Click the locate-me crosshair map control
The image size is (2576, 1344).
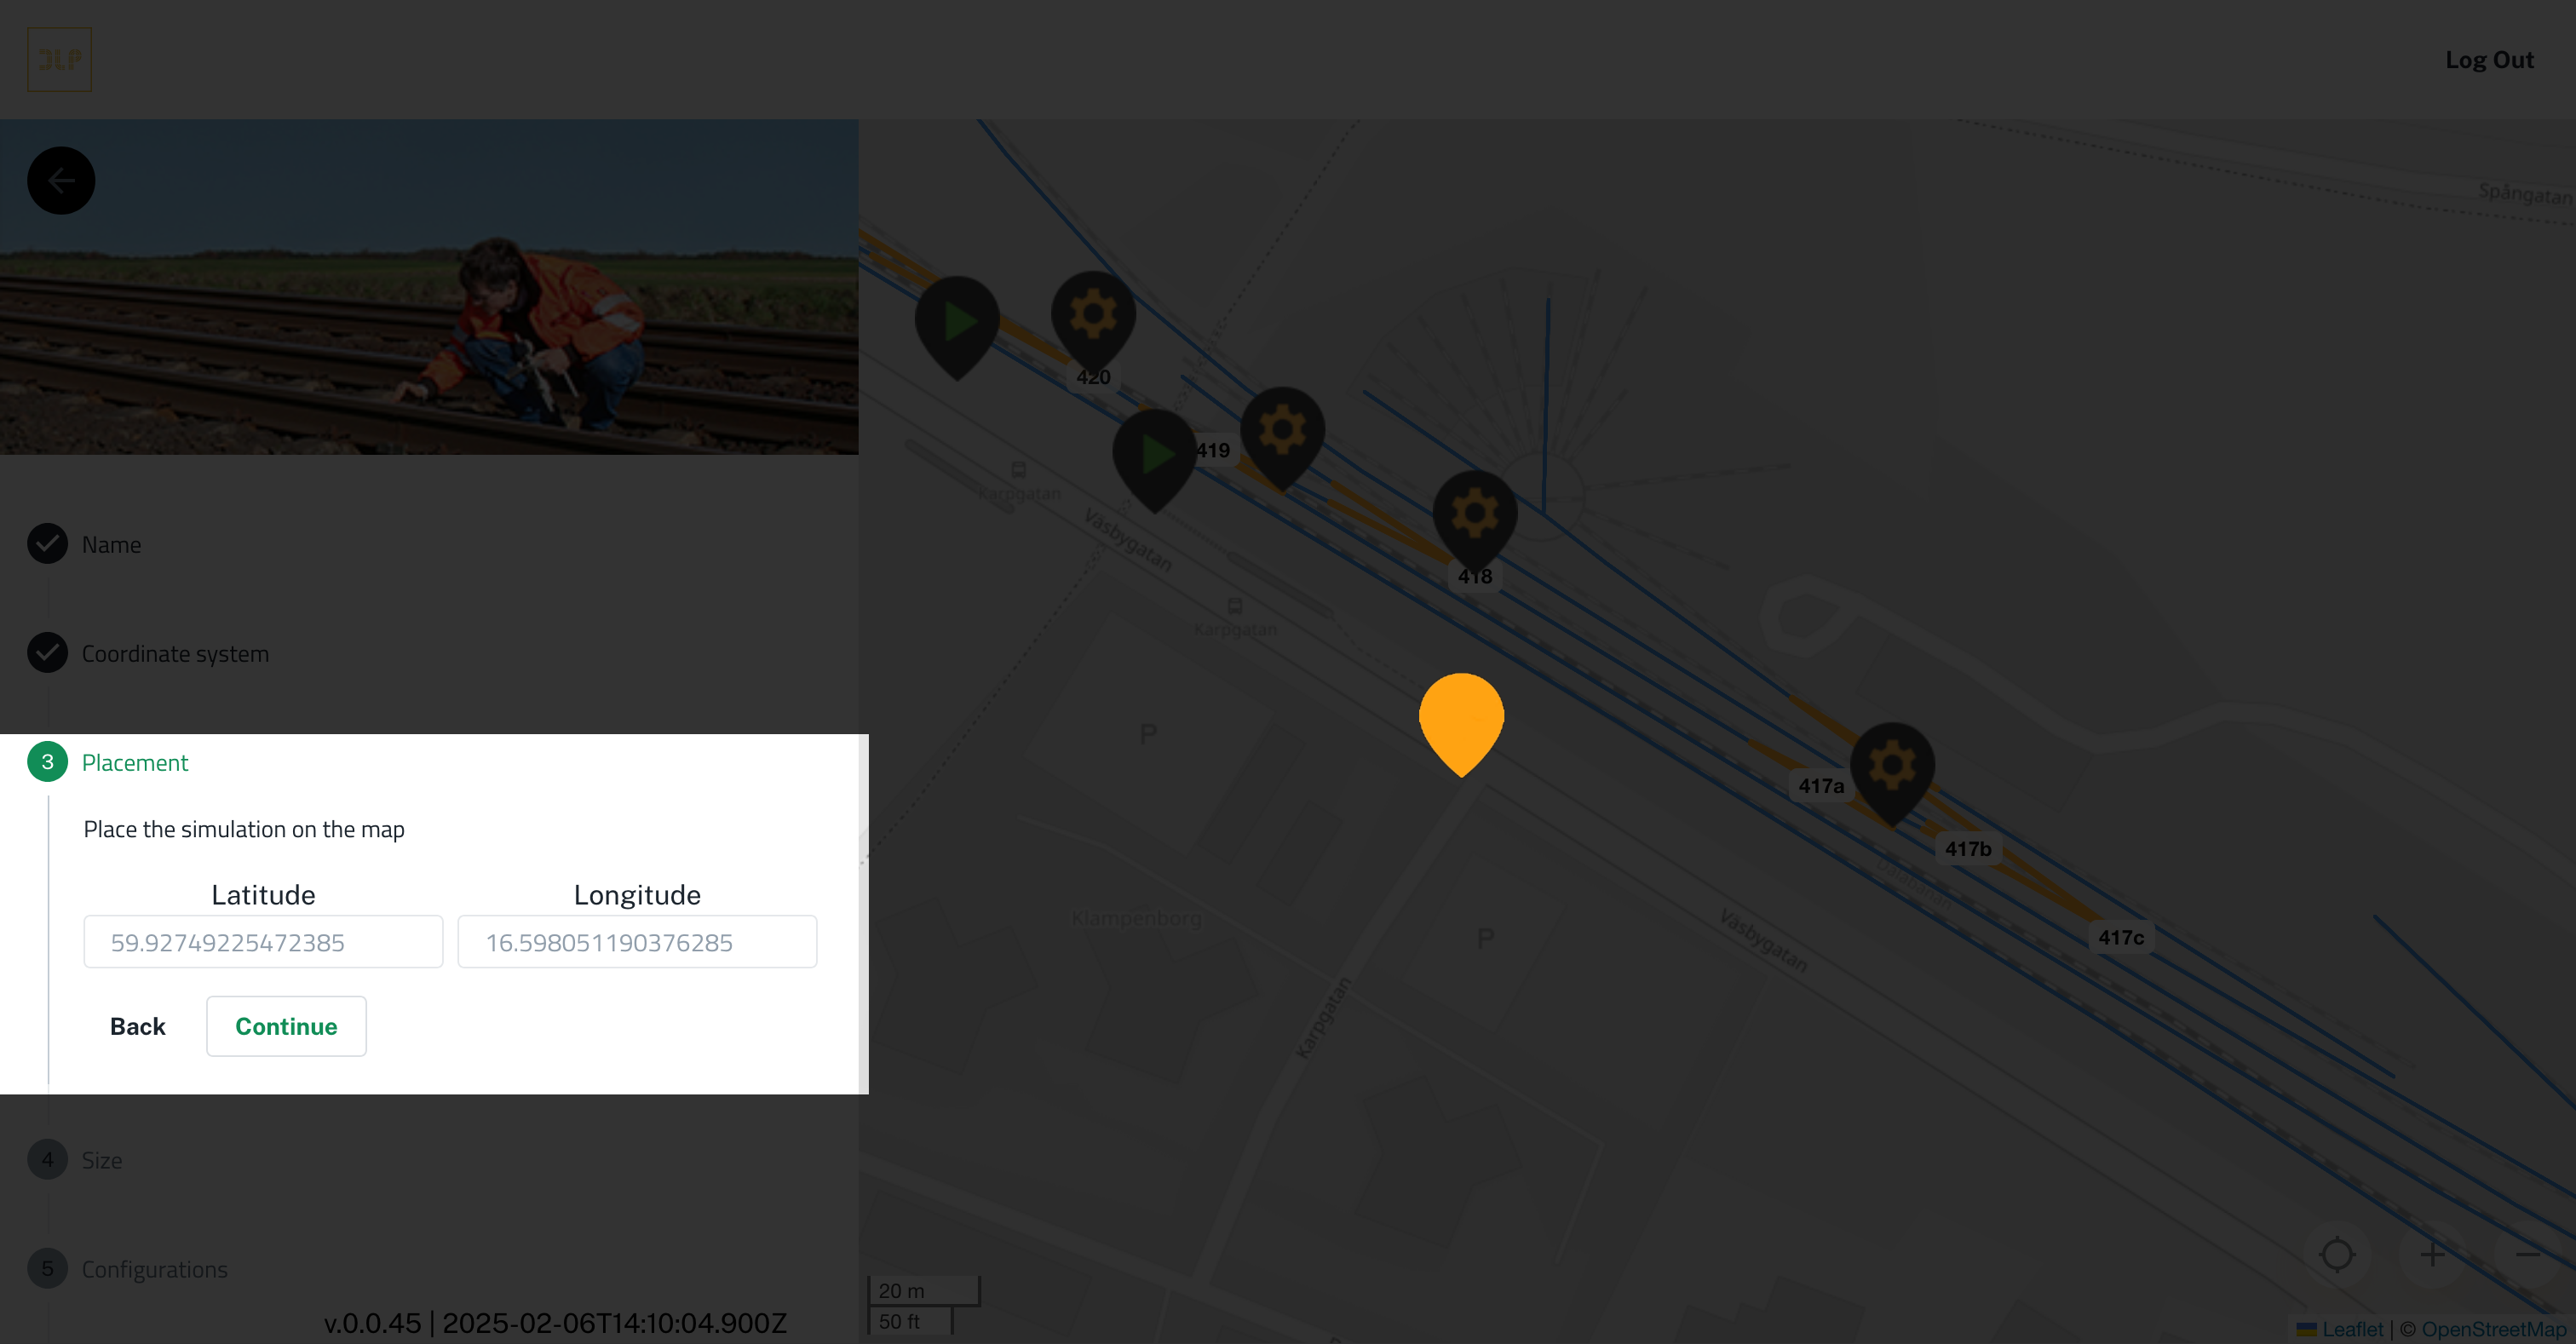click(x=2337, y=1253)
